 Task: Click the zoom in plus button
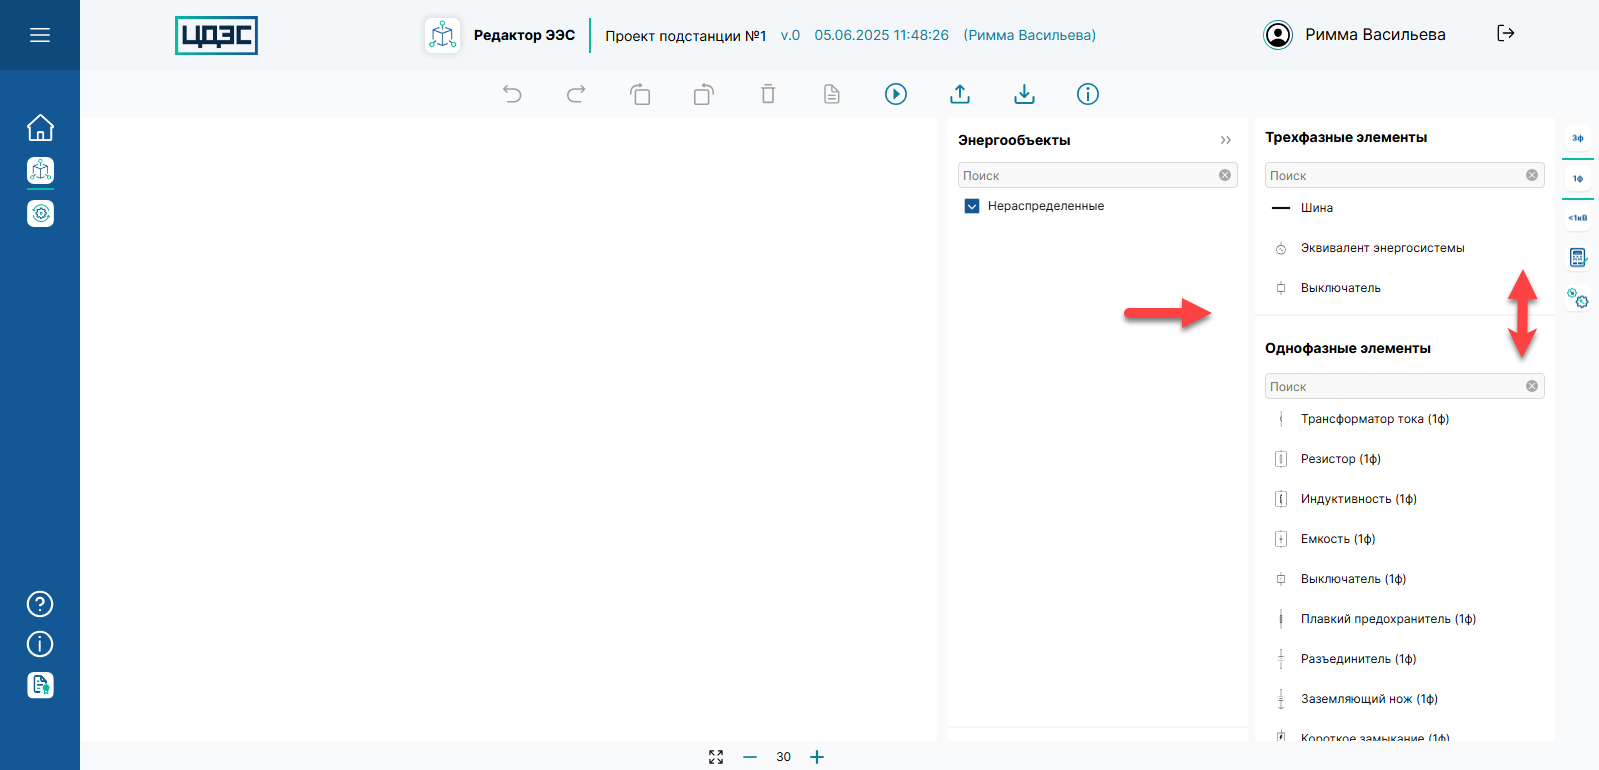coord(817,757)
